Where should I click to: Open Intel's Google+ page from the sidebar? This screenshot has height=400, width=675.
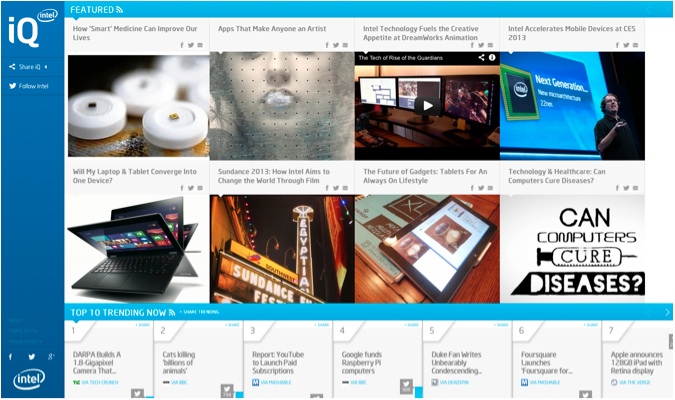click(x=50, y=356)
